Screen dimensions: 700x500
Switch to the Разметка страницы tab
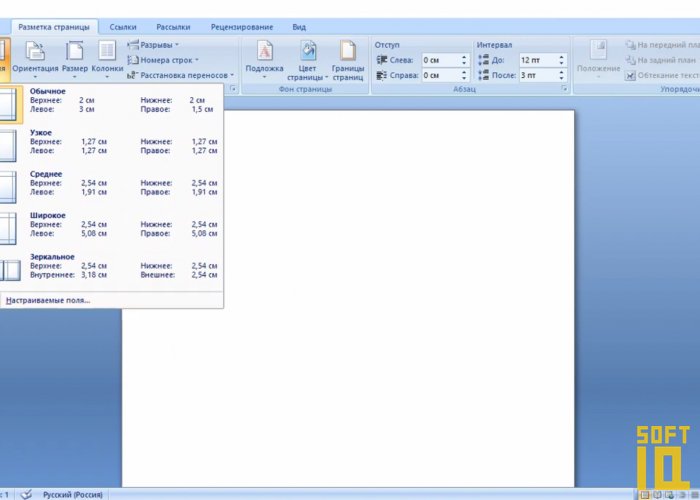point(54,27)
